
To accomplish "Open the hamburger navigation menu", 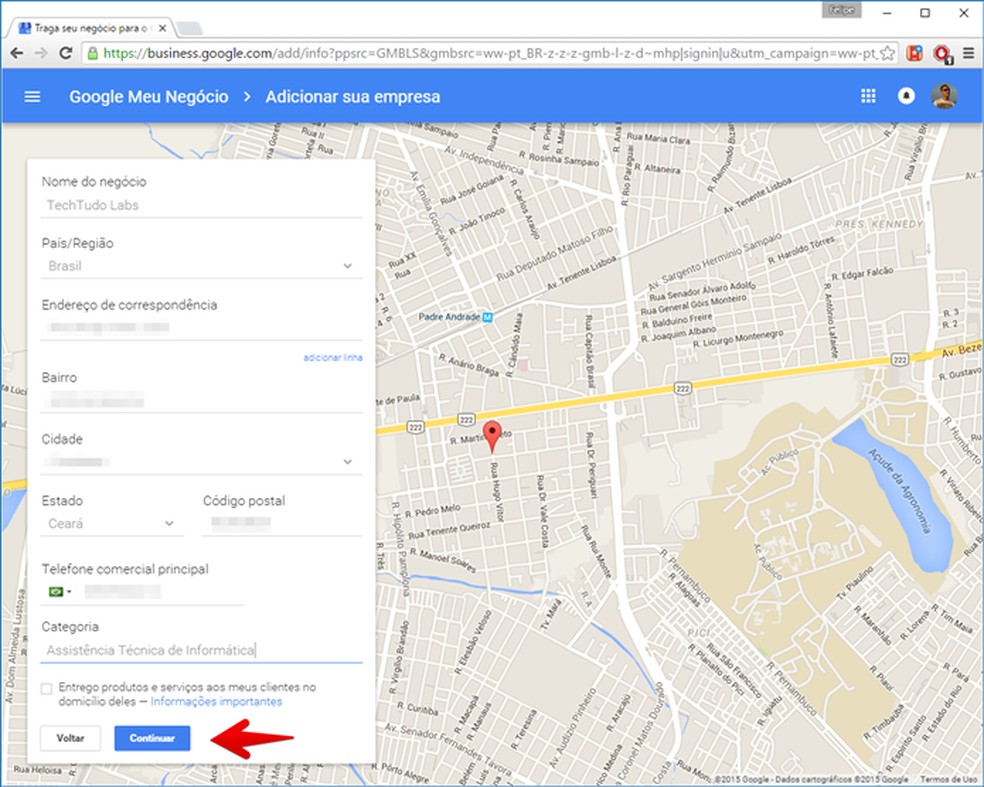I will (32, 97).
